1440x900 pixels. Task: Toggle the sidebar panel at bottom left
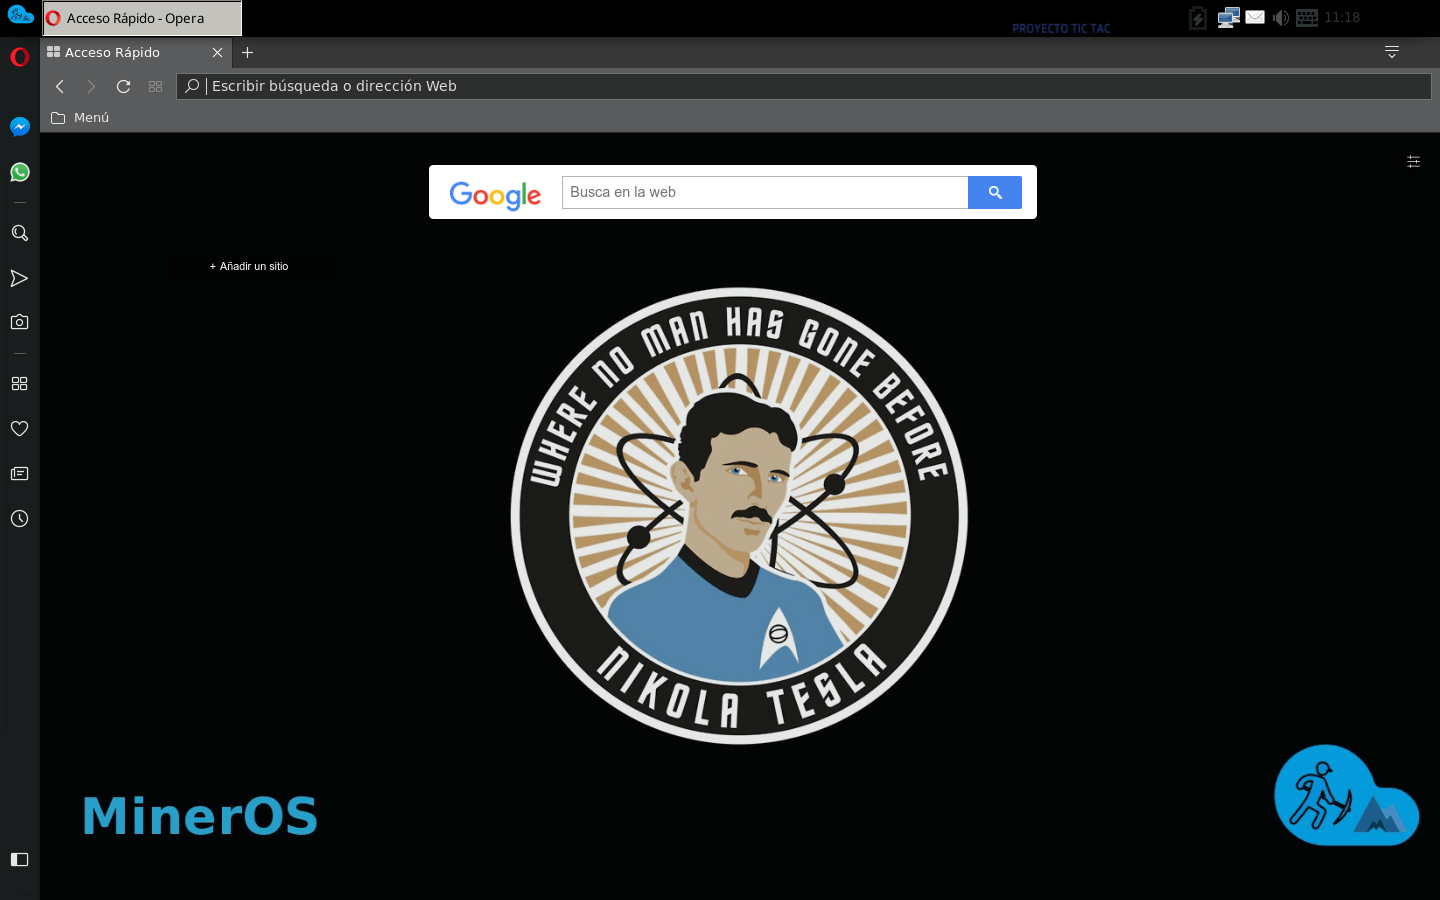click(x=19, y=859)
